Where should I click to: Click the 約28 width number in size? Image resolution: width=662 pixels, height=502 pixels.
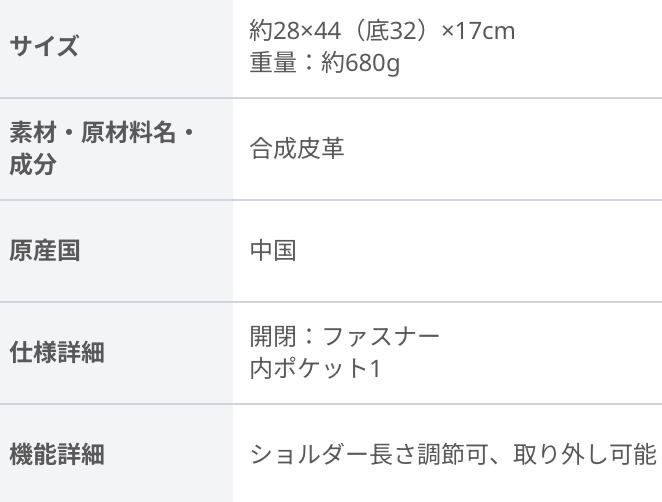(x=273, y=30)
